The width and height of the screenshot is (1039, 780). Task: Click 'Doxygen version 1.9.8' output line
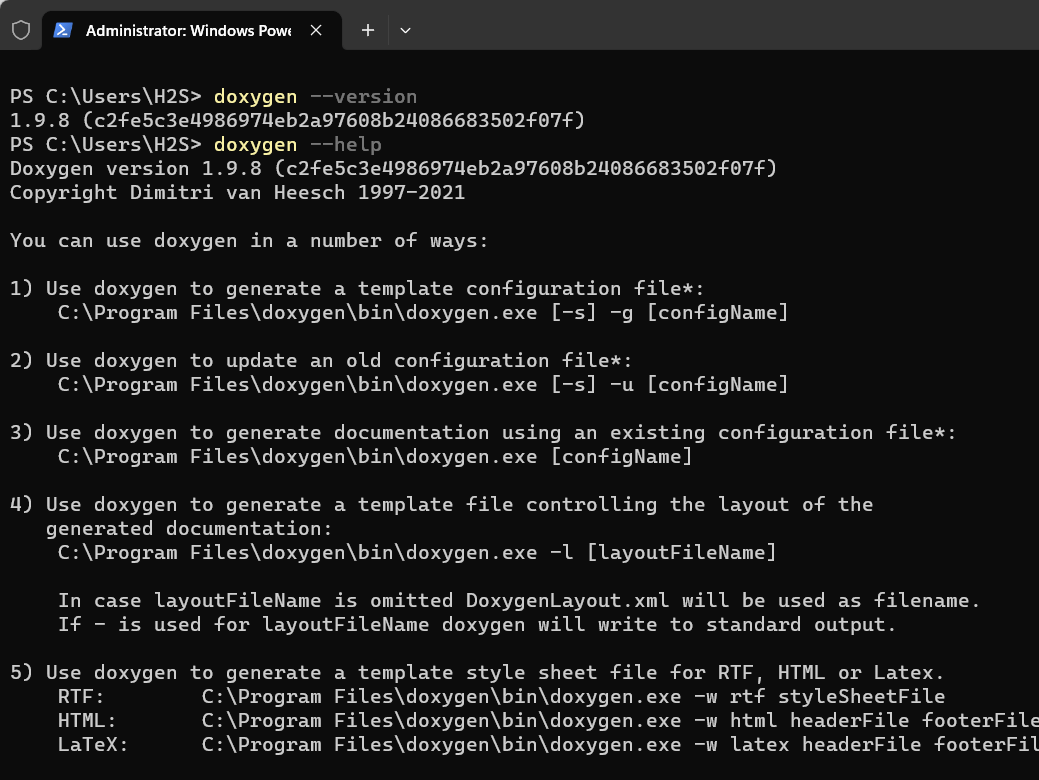pos(393,168)
